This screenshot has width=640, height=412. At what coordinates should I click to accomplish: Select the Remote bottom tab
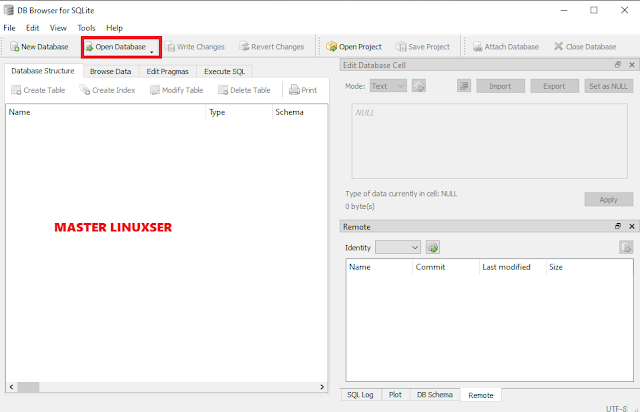click(x=481, y=395)
